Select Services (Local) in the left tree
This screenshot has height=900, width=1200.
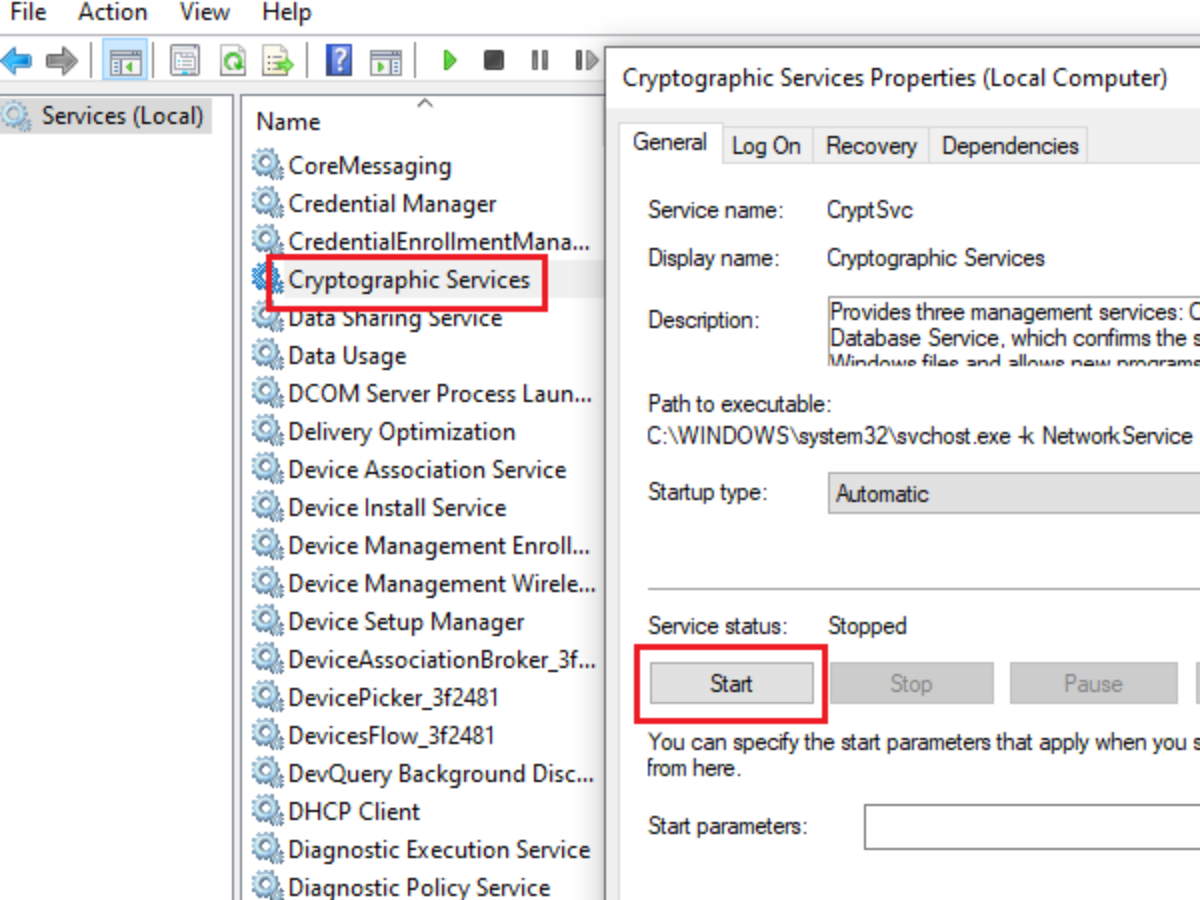coord(122,116)
